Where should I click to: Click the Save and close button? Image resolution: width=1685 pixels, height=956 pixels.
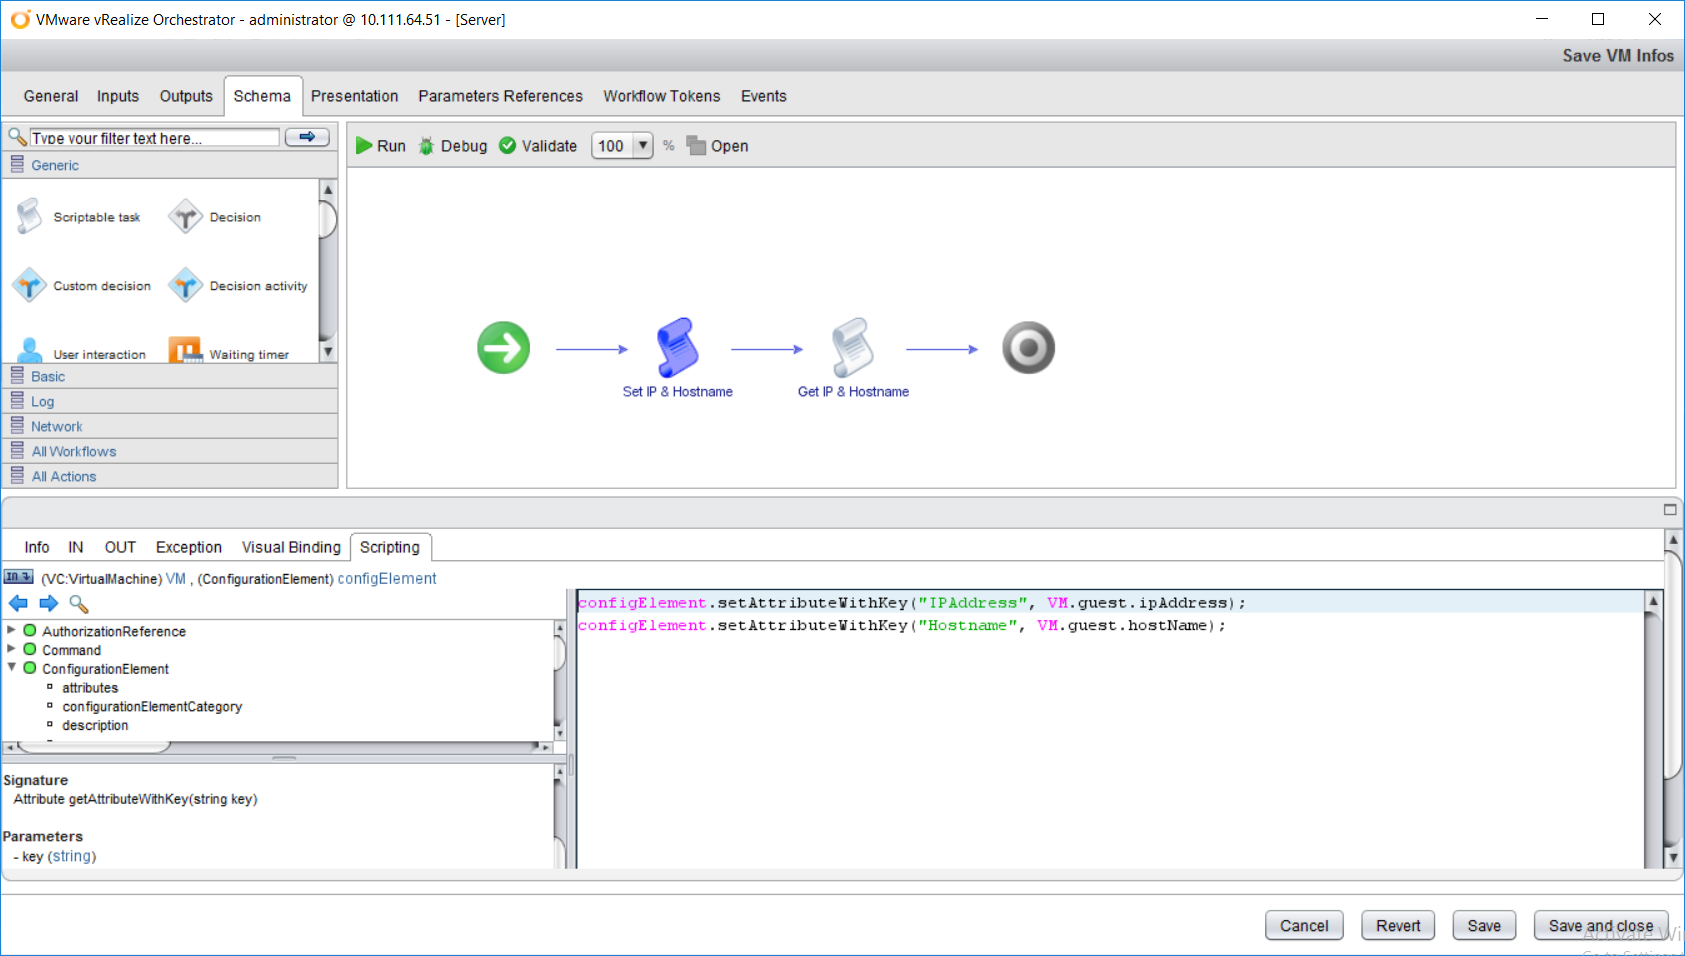(1600, 926)
